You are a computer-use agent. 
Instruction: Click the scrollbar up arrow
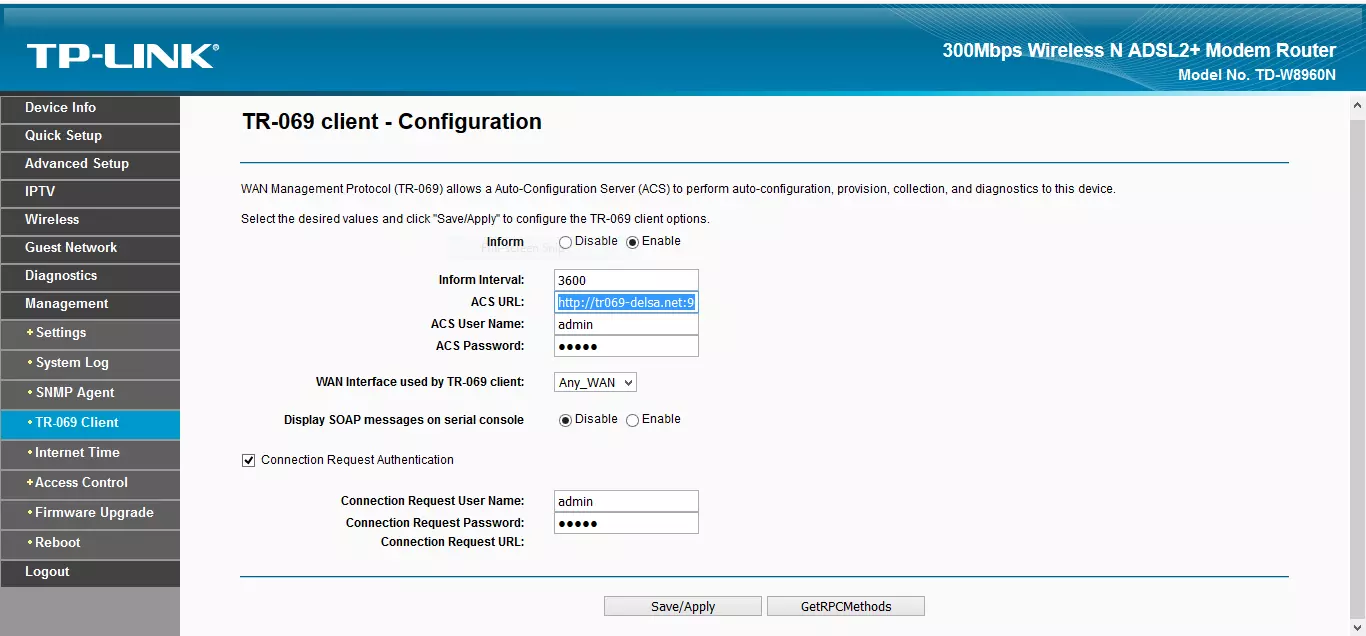tap(1357, 105)
